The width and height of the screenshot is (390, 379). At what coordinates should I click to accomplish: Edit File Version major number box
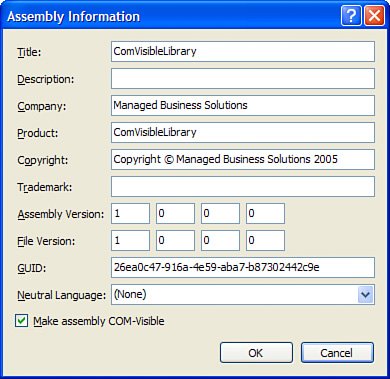(130, 241)
